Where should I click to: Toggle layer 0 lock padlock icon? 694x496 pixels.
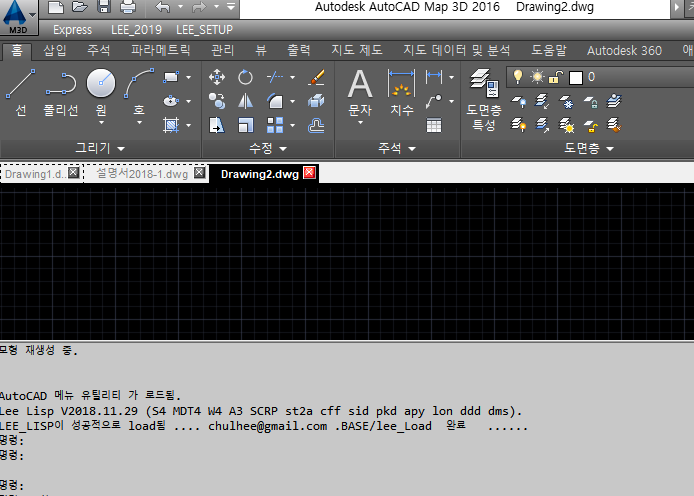click(556, 77)
